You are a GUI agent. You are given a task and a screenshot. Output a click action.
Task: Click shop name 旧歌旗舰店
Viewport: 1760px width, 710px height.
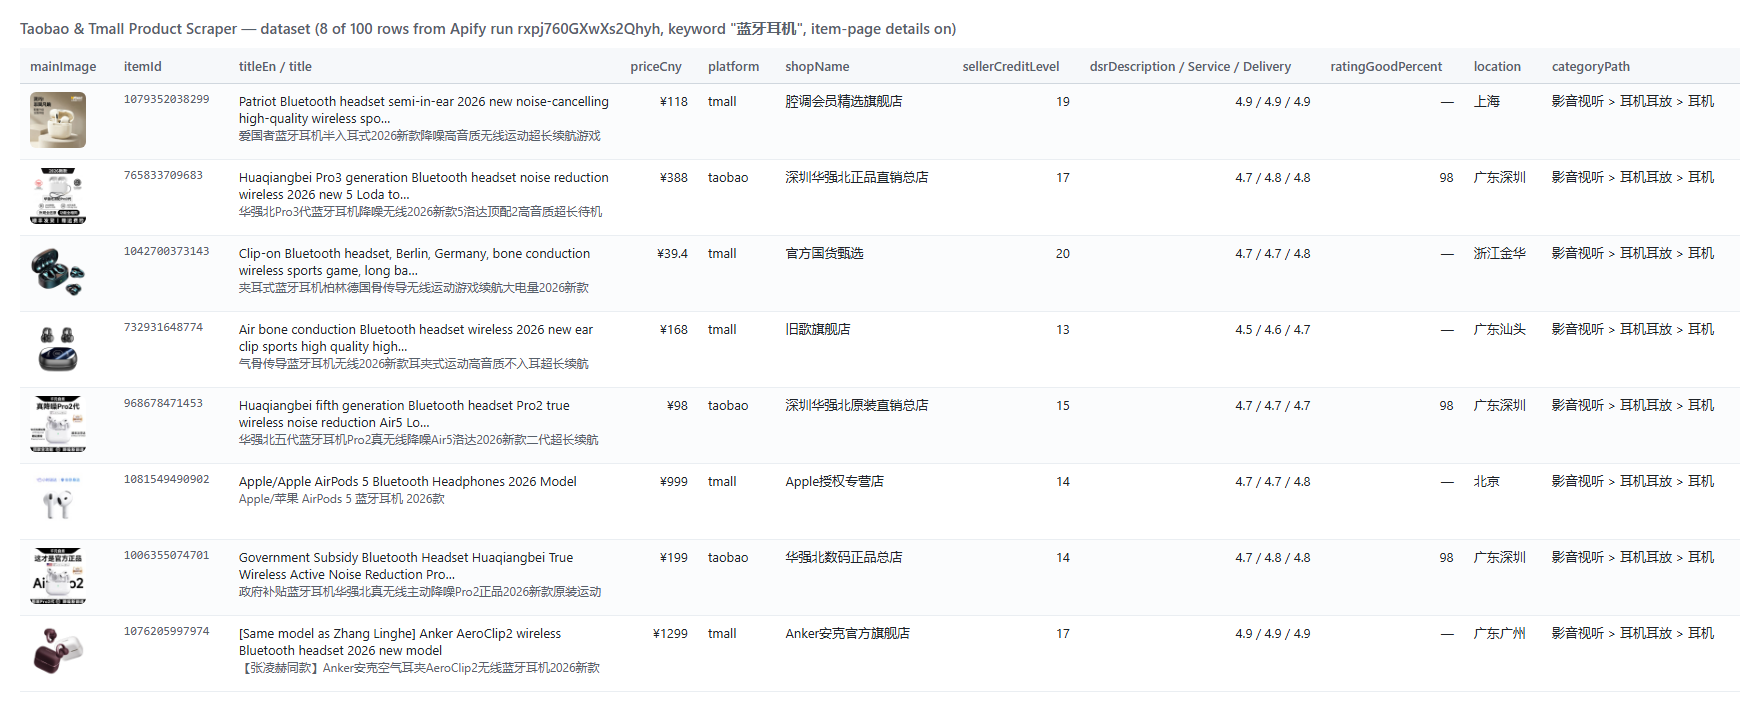818,330
